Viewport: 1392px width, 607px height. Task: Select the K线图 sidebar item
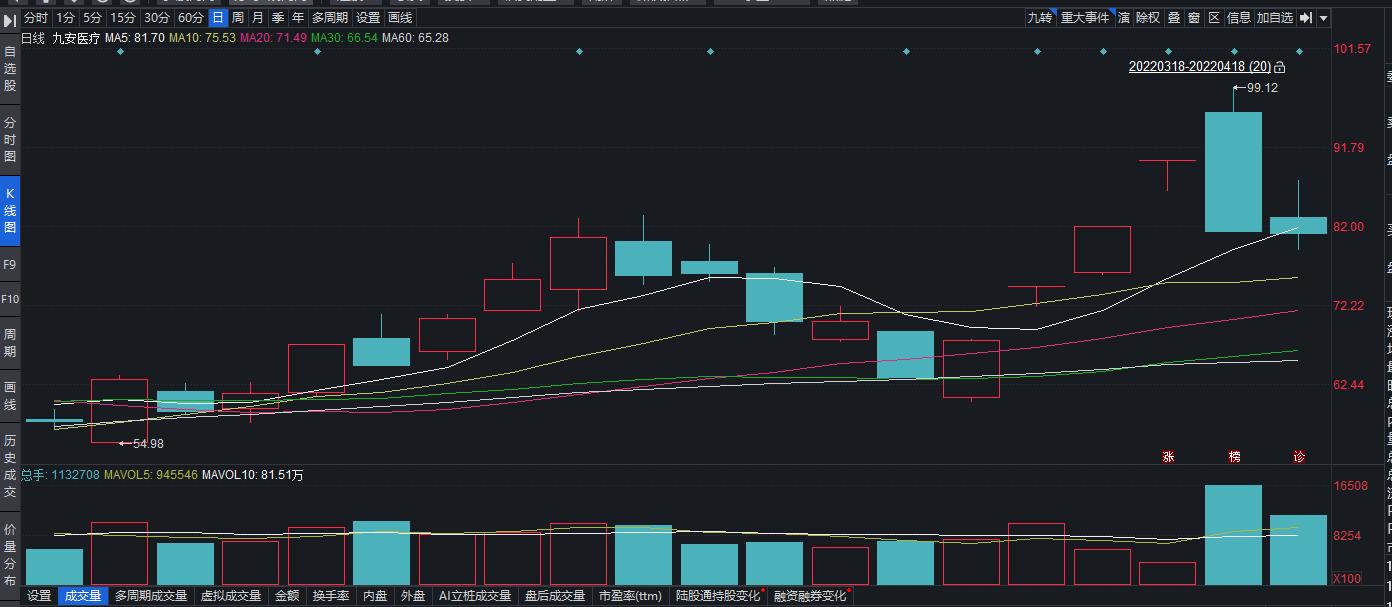(10, 211)
